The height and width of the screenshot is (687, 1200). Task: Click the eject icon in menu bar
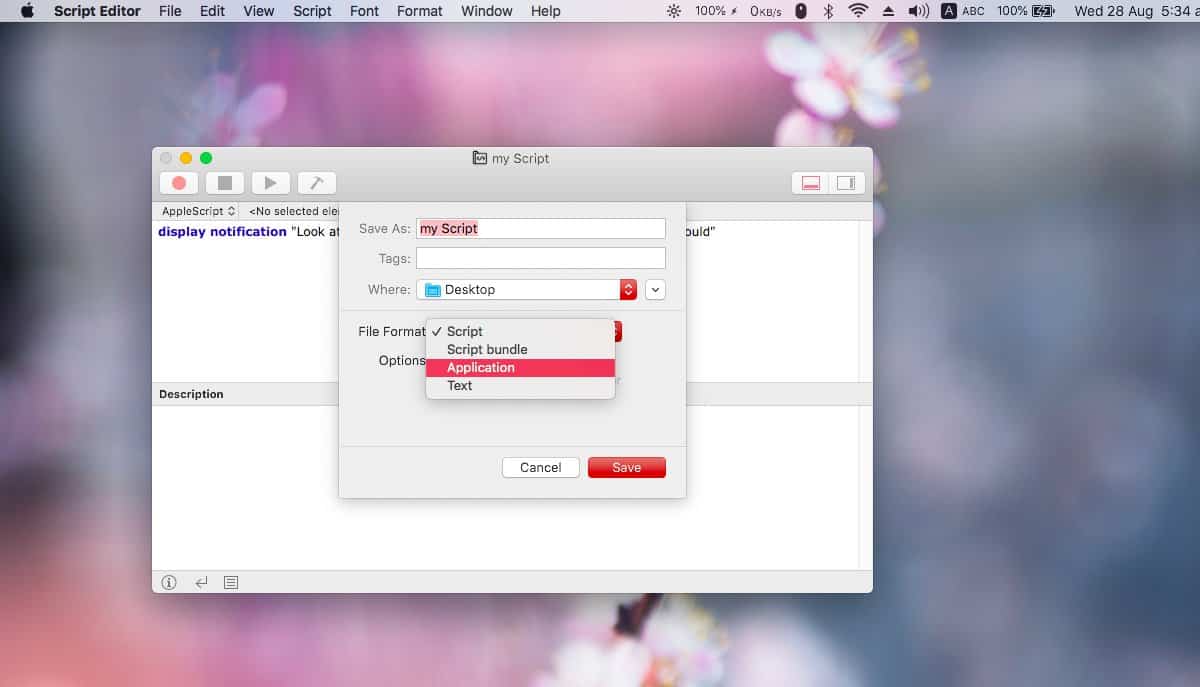coord(888,11)
